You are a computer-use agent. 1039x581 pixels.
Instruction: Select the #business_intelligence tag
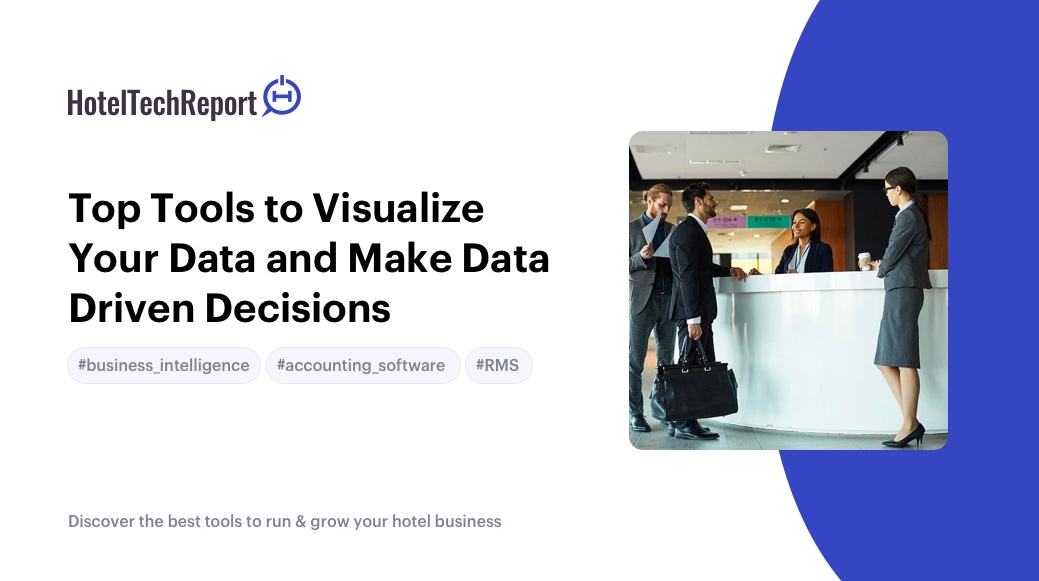click(x=164, y=365)
